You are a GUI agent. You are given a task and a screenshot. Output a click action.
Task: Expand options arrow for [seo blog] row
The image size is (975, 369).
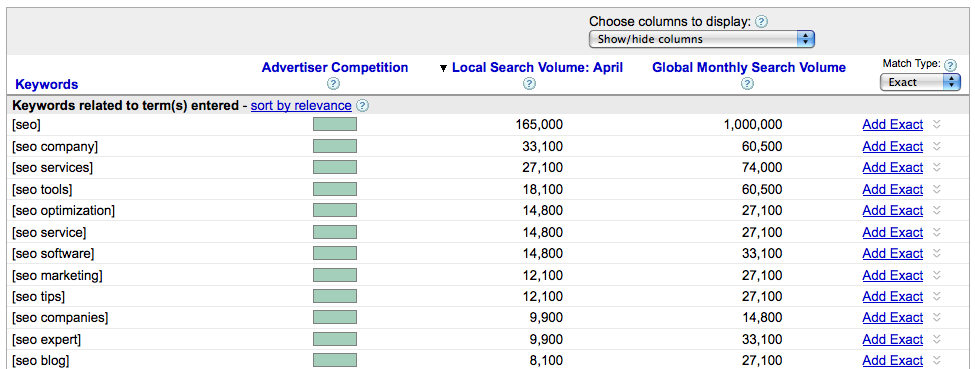pos(937,360)
